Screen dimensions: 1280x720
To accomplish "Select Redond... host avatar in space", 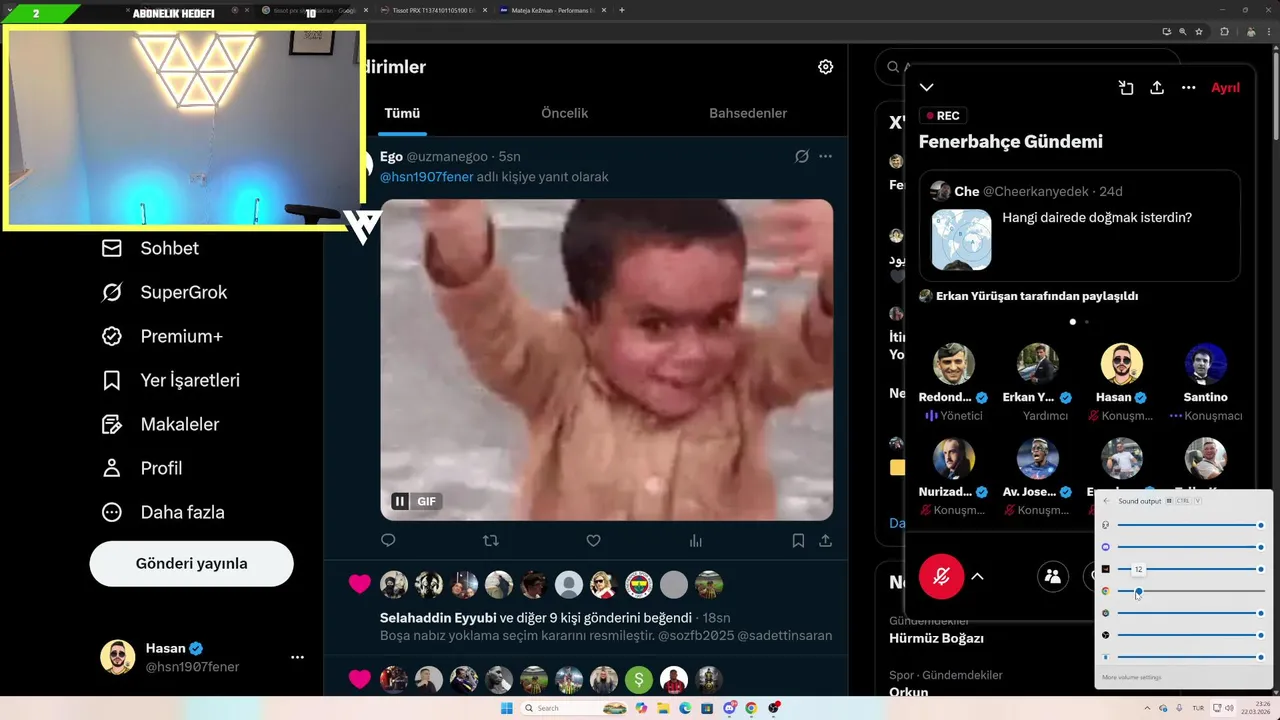I will coord(954,364).
